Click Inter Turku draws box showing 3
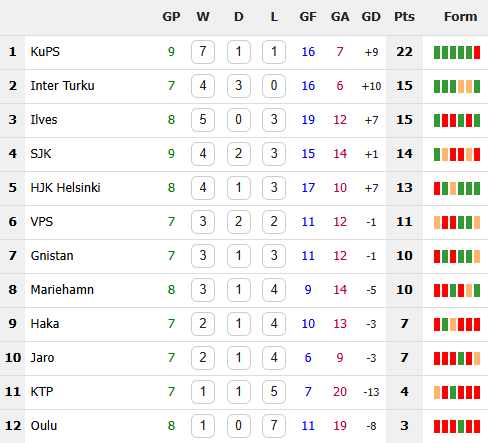The image size is (488, 443). [238, 86]
